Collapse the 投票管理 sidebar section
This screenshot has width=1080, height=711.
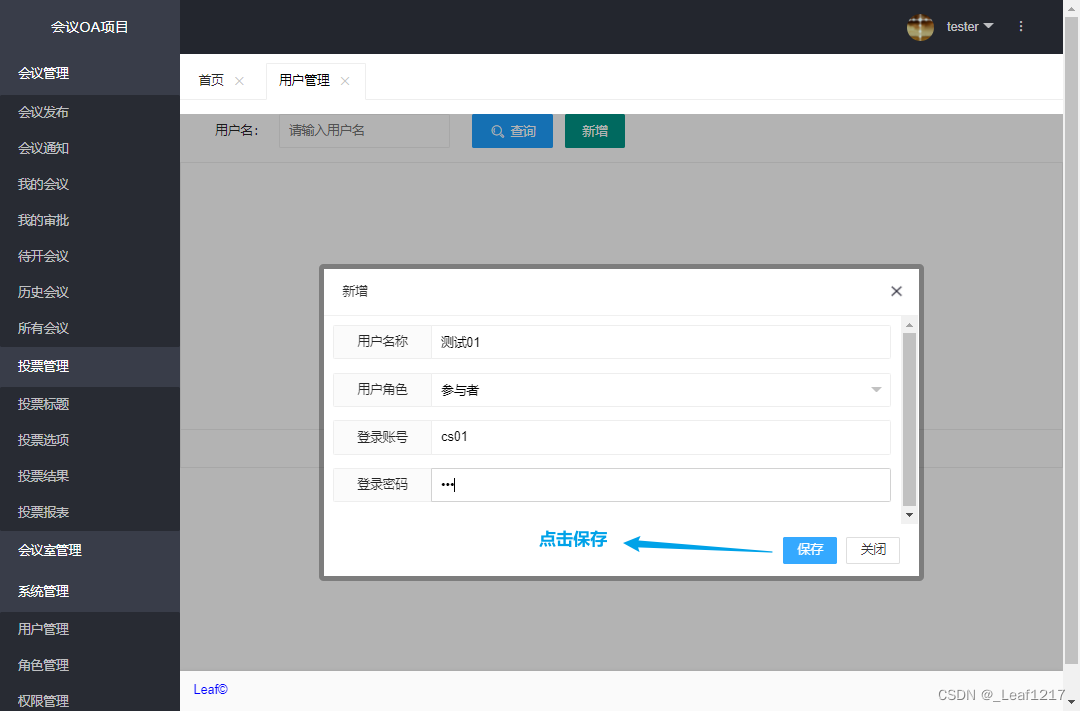(90, 366)
